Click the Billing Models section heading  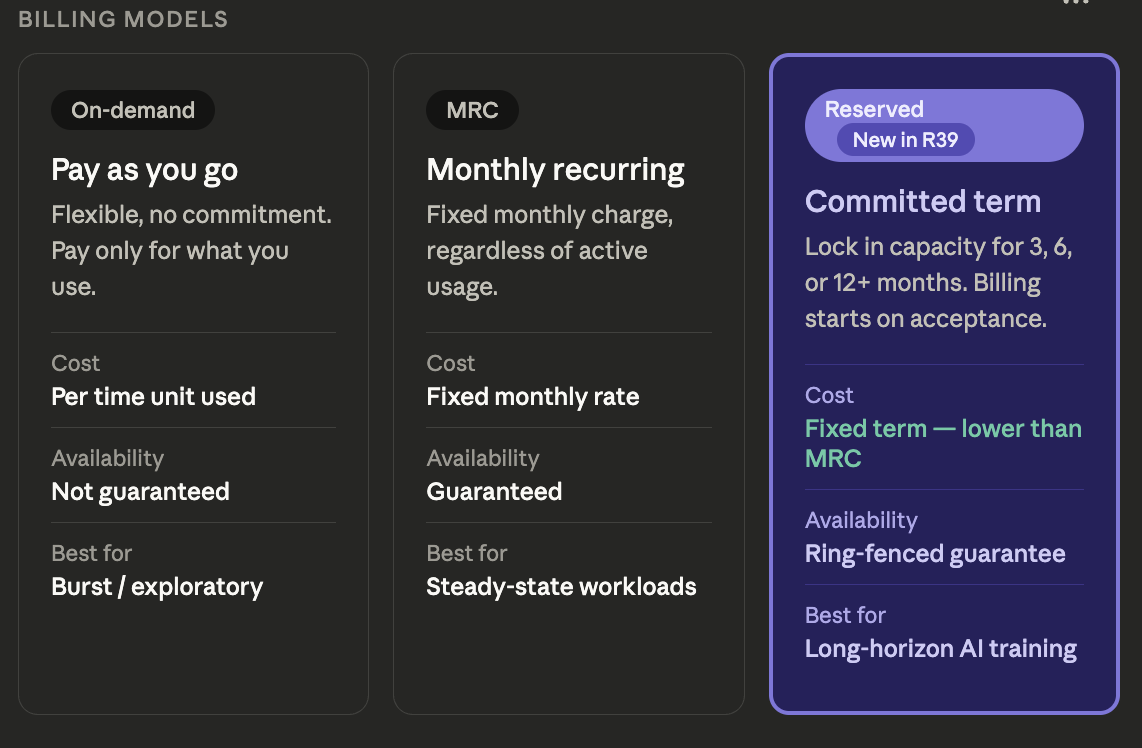[x=123, y=19]
